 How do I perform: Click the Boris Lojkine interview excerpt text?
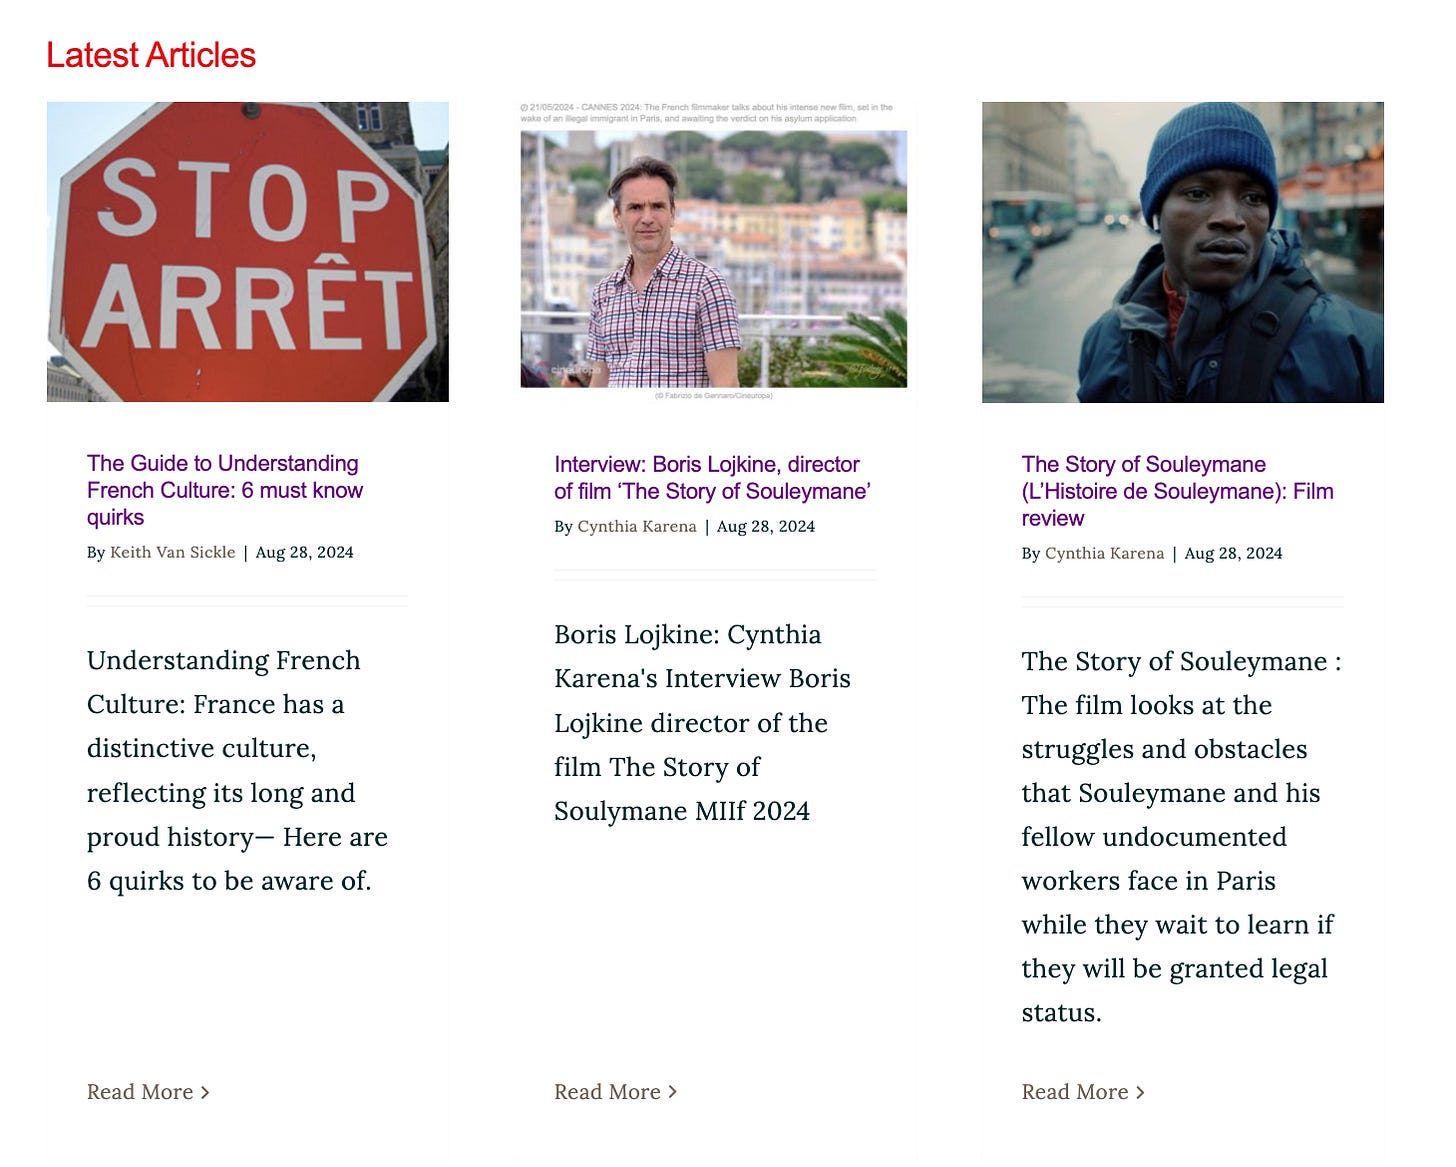pyautogui.click(x=702, y=723)
